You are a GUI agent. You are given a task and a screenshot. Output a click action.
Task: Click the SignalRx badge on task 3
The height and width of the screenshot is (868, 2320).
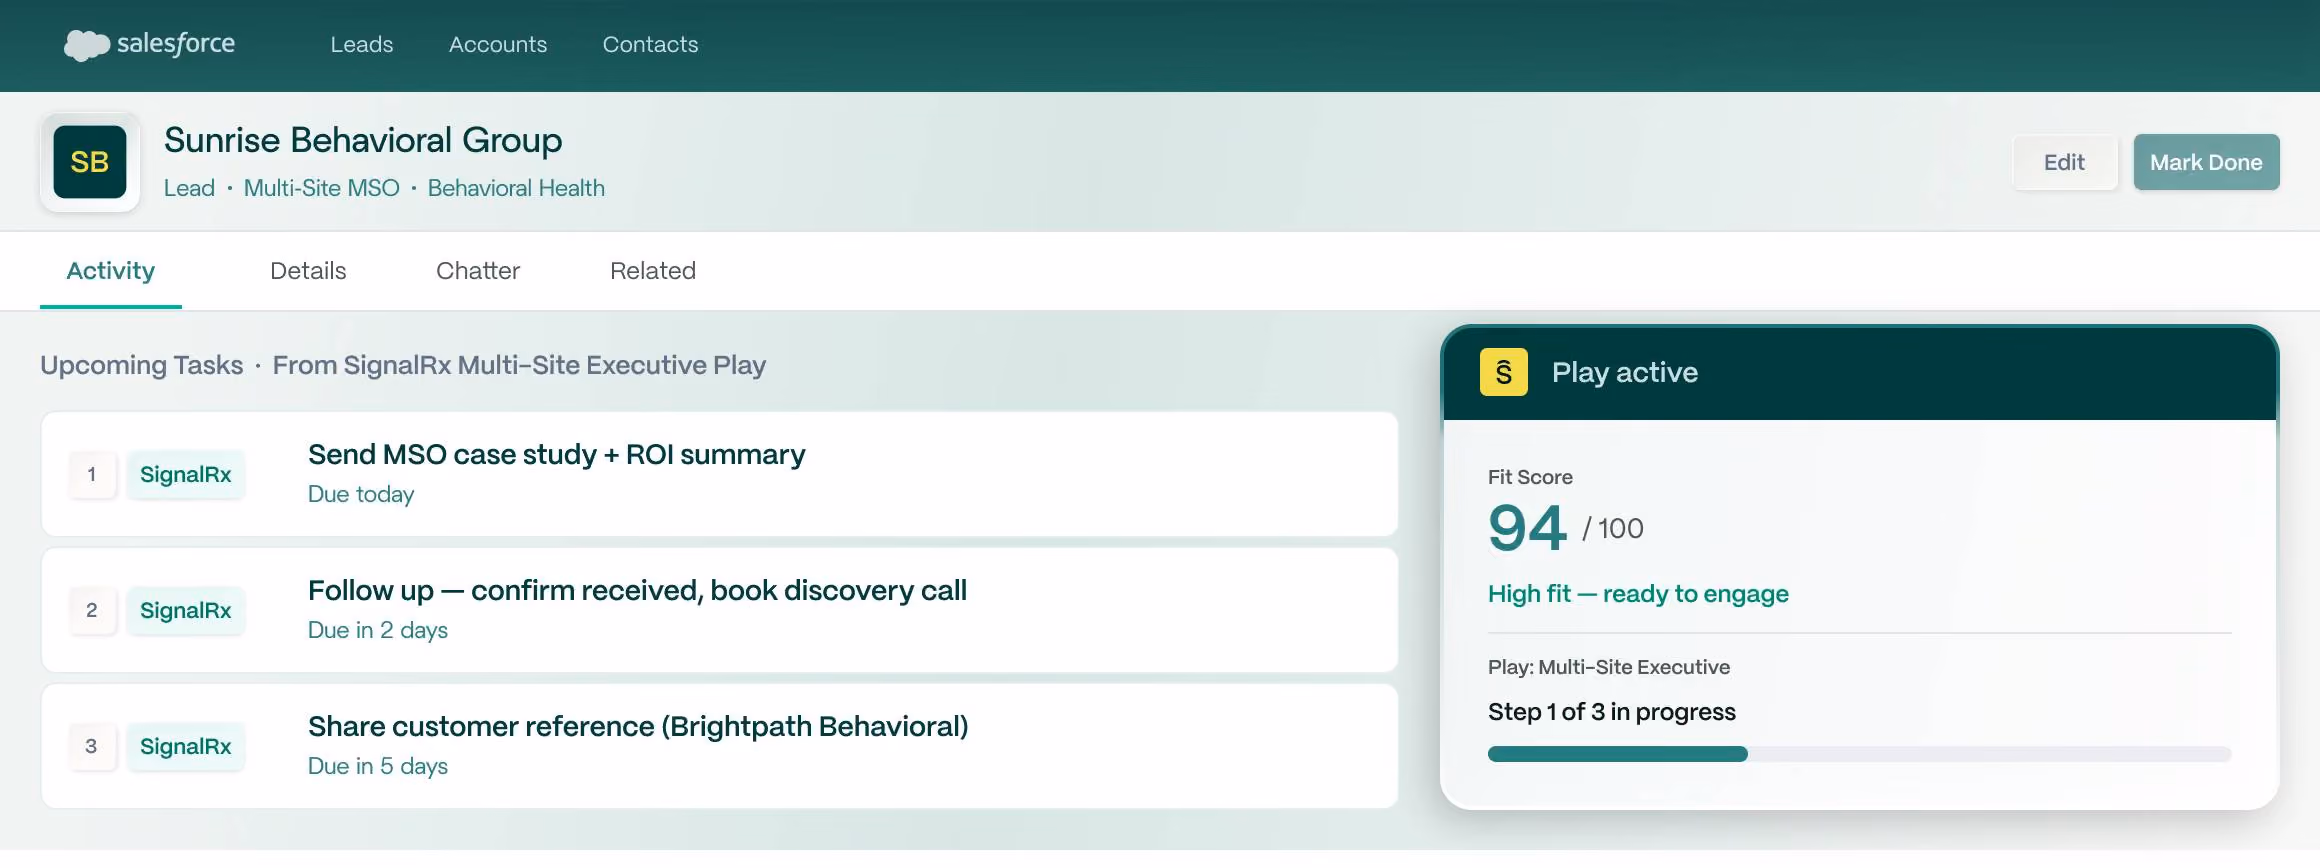click(x=186, y=746)
